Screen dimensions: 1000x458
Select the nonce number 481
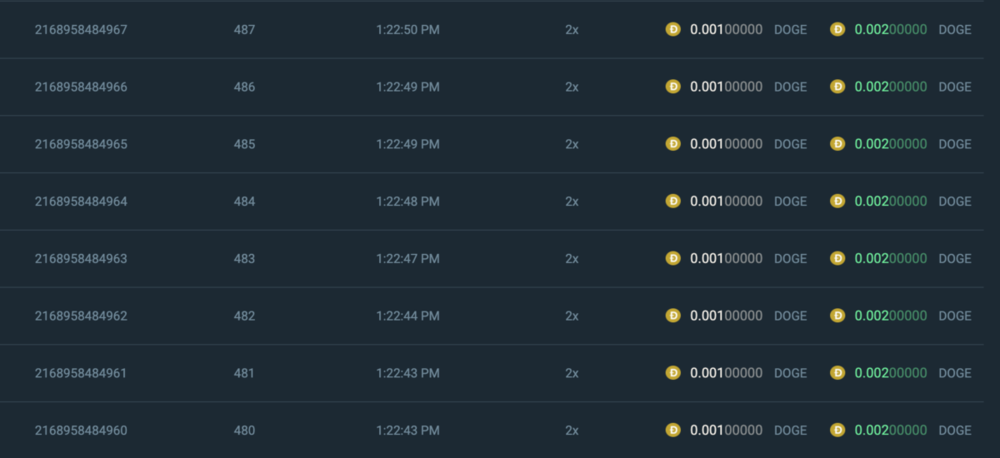pyautogui.click(x=245, y=373)
